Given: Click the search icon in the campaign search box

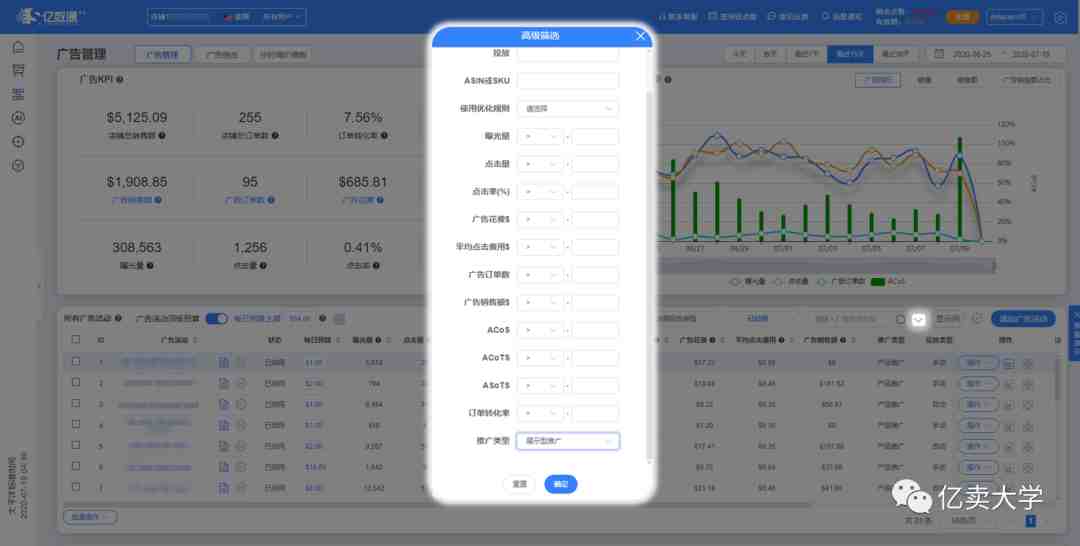Looking at the screenshot, I should (x=900, y=319).
